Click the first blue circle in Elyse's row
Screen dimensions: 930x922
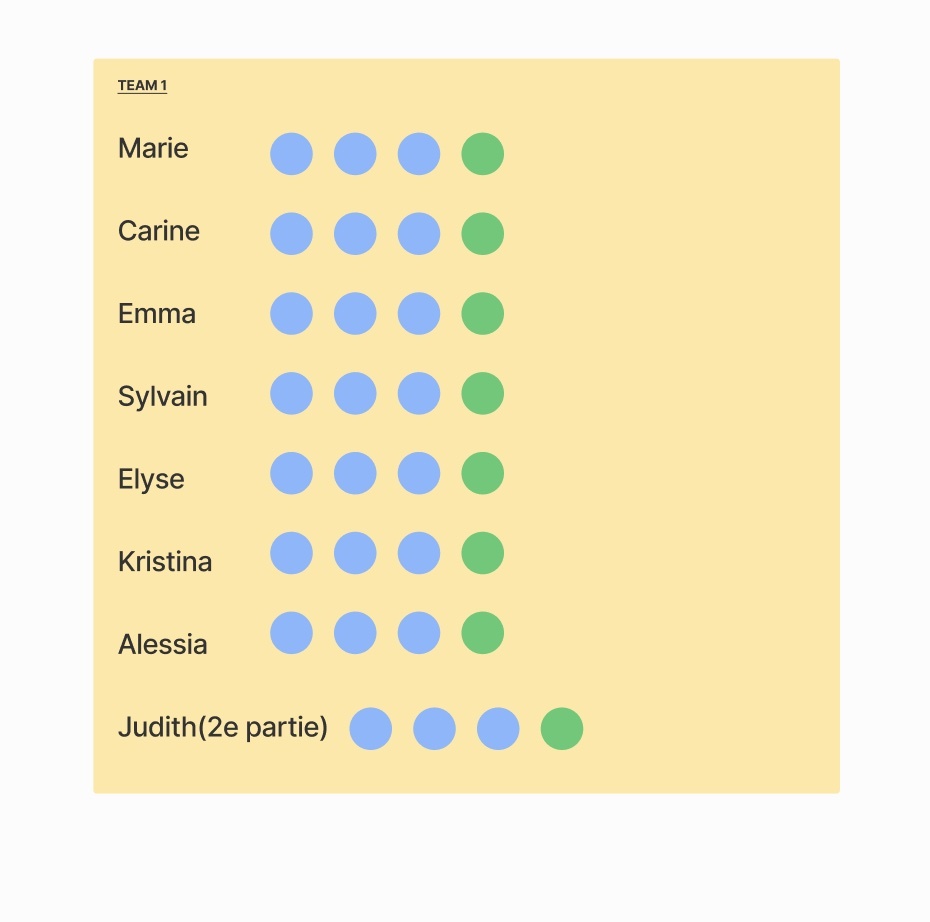(x=291, y=473)
